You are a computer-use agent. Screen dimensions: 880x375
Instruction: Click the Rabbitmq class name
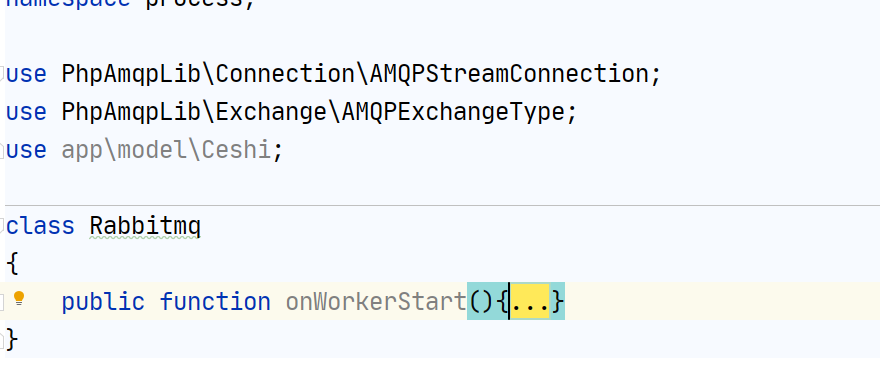145,226
